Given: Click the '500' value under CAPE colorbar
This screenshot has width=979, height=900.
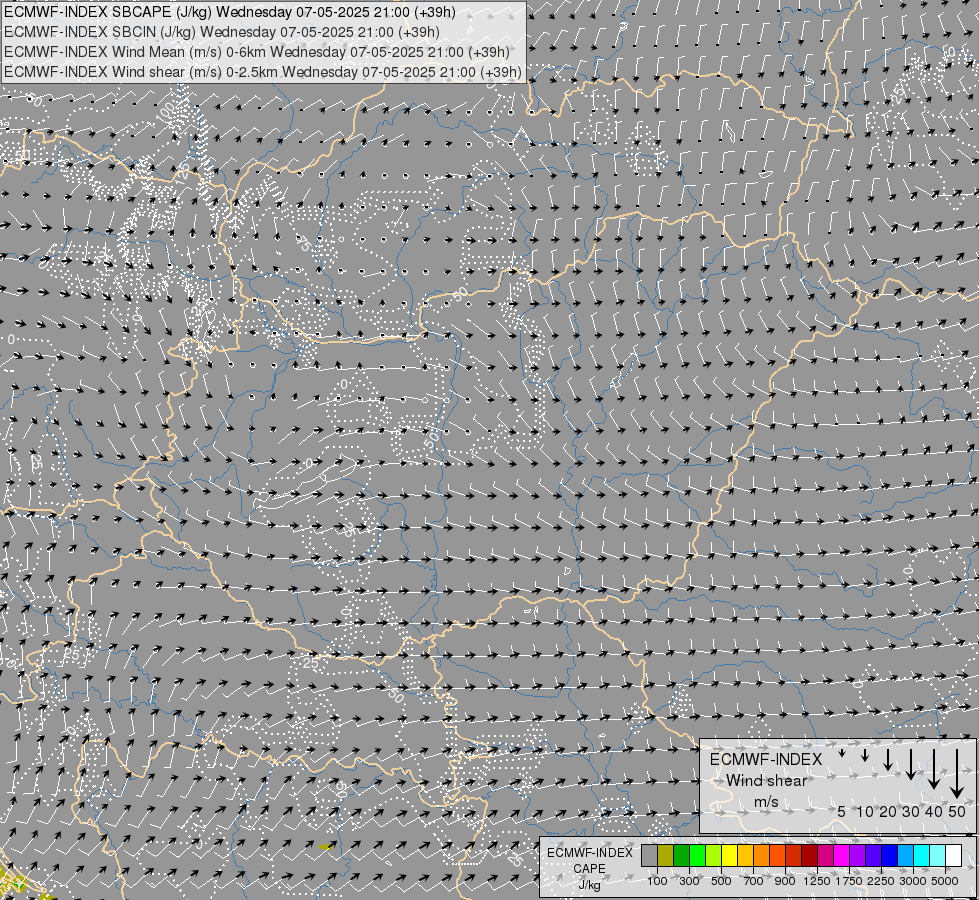Looking at the screenshot, I should coord(721,881).
